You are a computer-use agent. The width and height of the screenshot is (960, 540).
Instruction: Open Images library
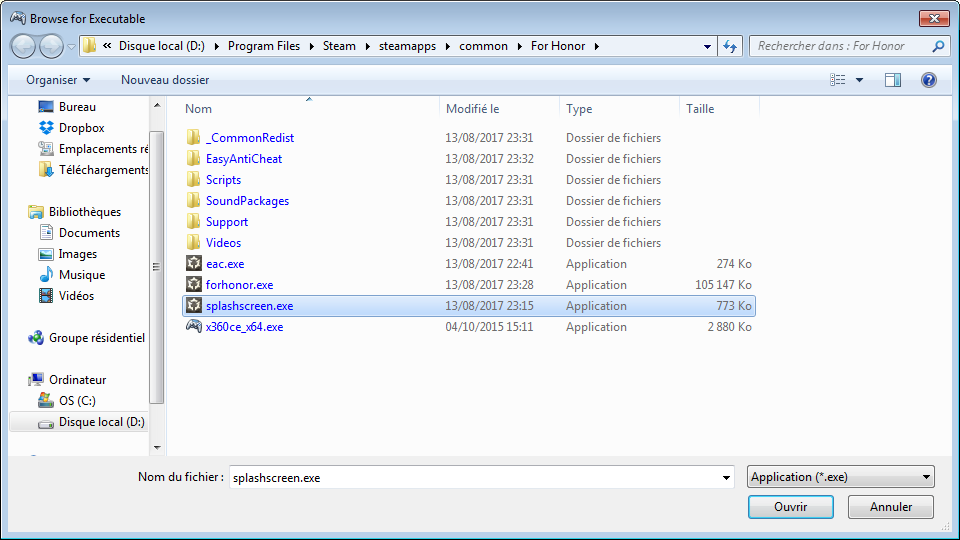point(77,254)
